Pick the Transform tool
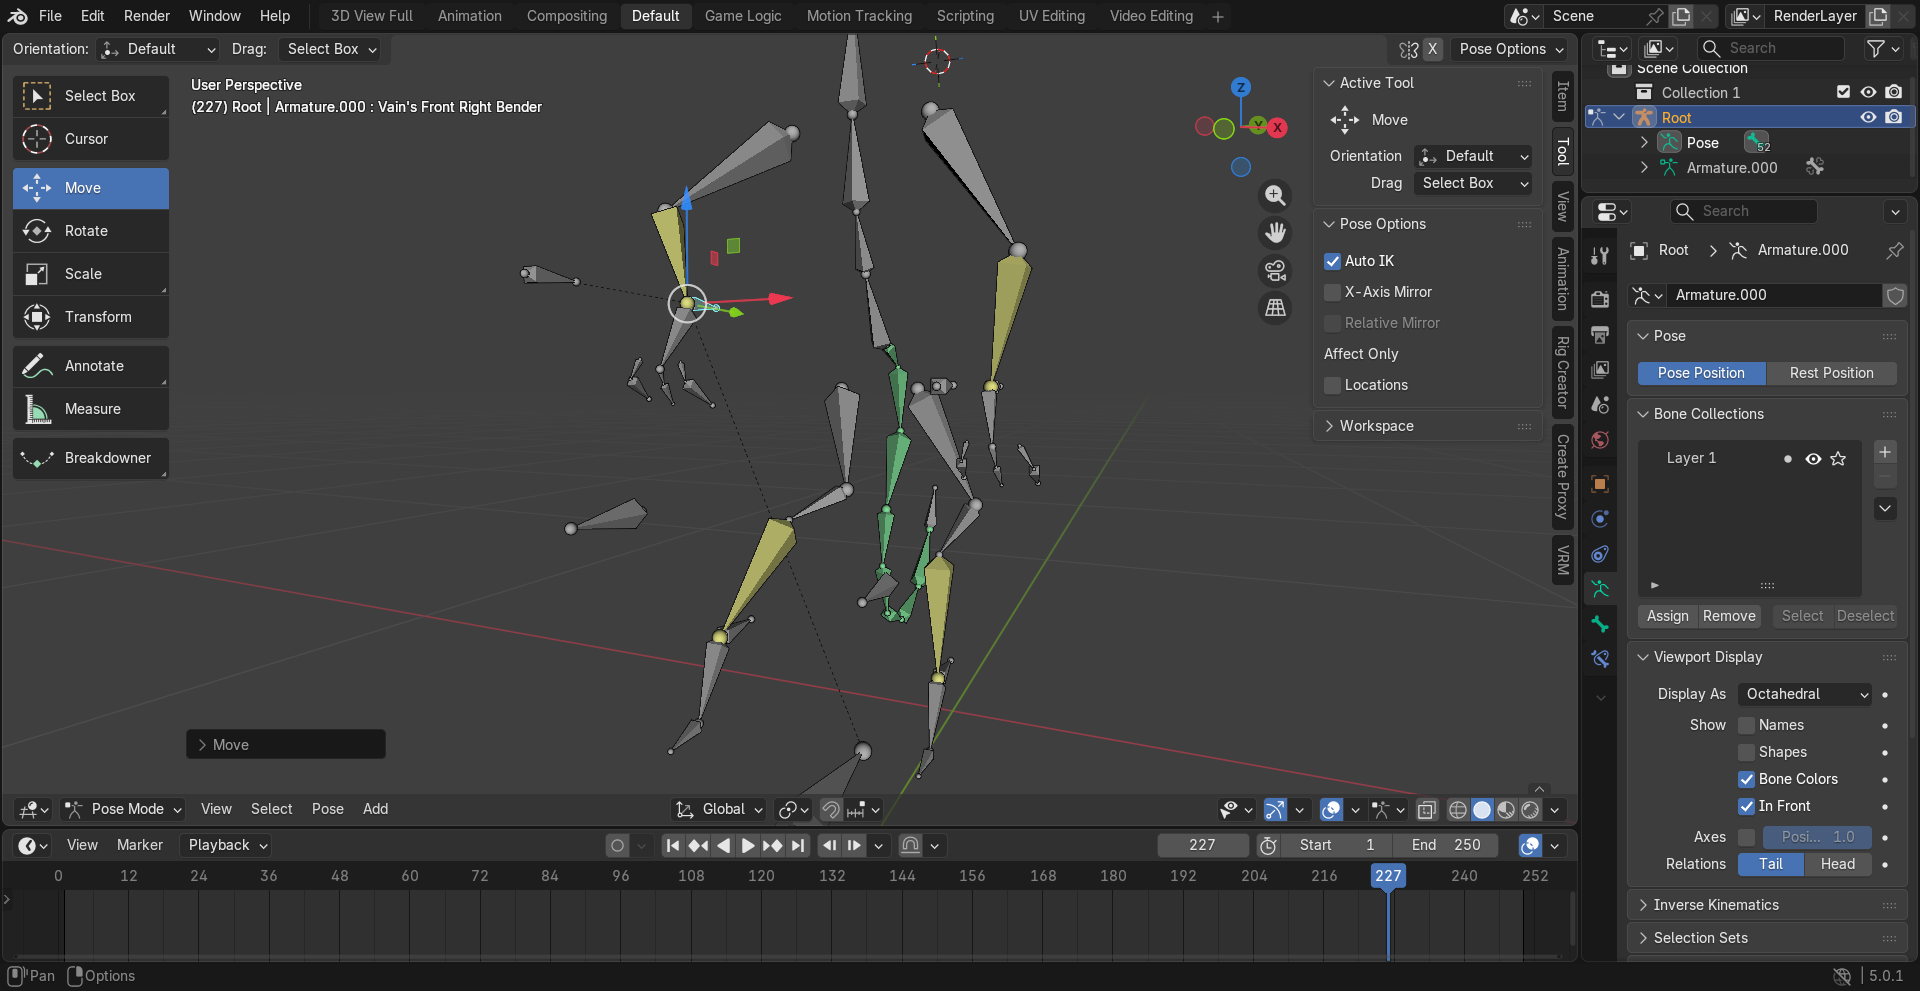Image resolution: width=1920 pixels, height=991 pixels. coord(90,317)
